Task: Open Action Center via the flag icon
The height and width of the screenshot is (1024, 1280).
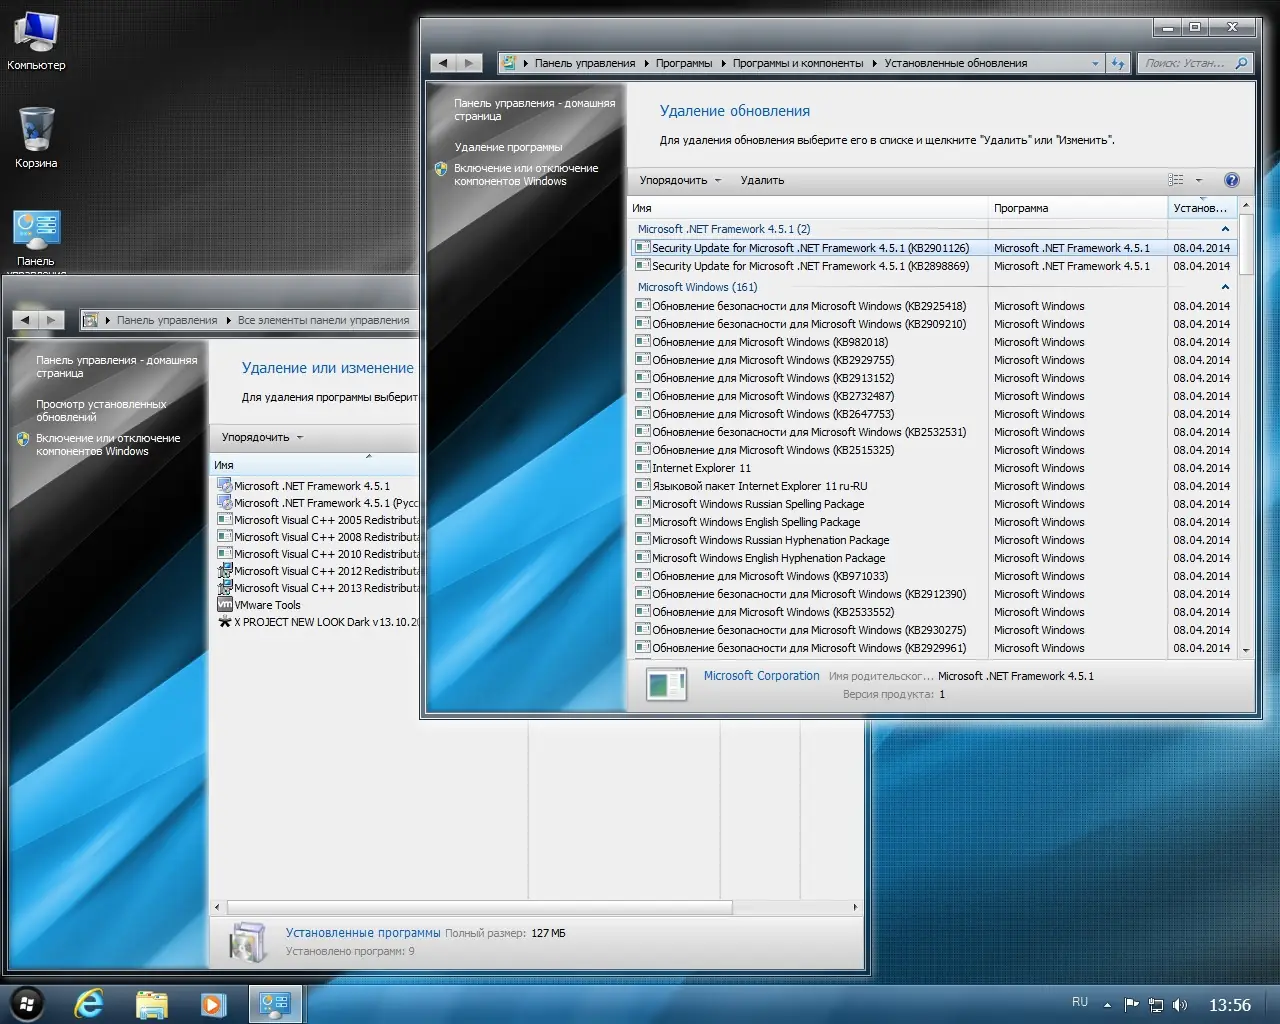Action: coord(1131,1003)
